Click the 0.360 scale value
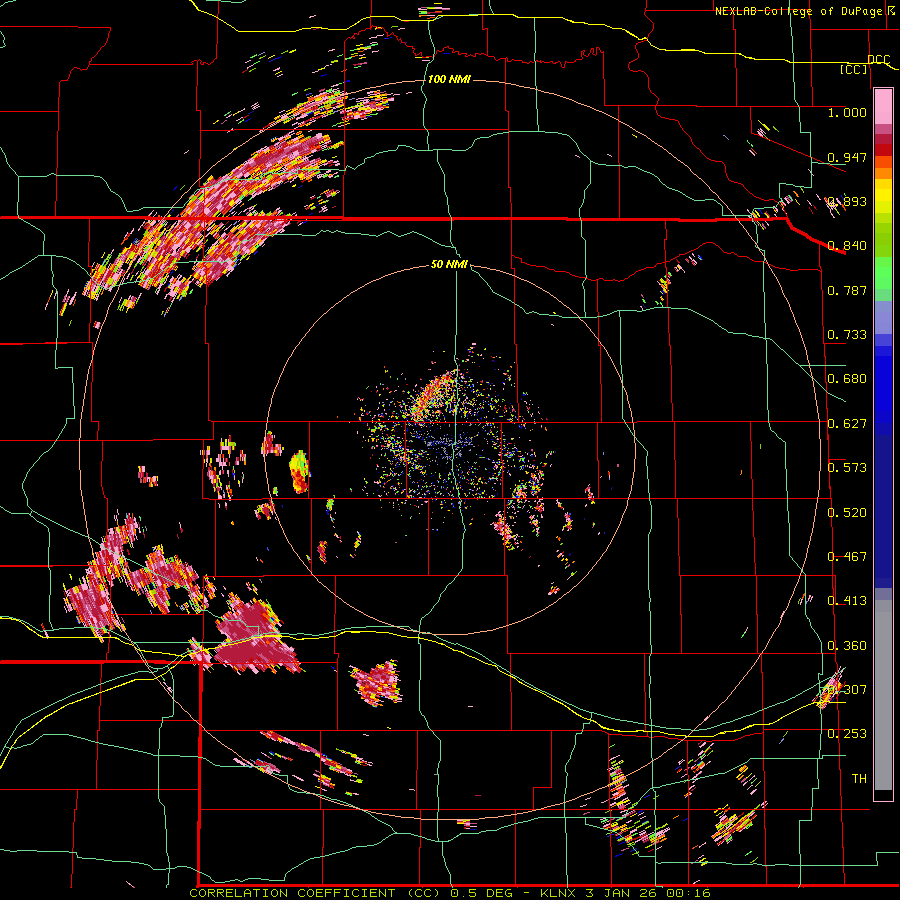Image resolution: width=900 pixels, height=900 pixels. pyautogui.click(x=847, y=646)
